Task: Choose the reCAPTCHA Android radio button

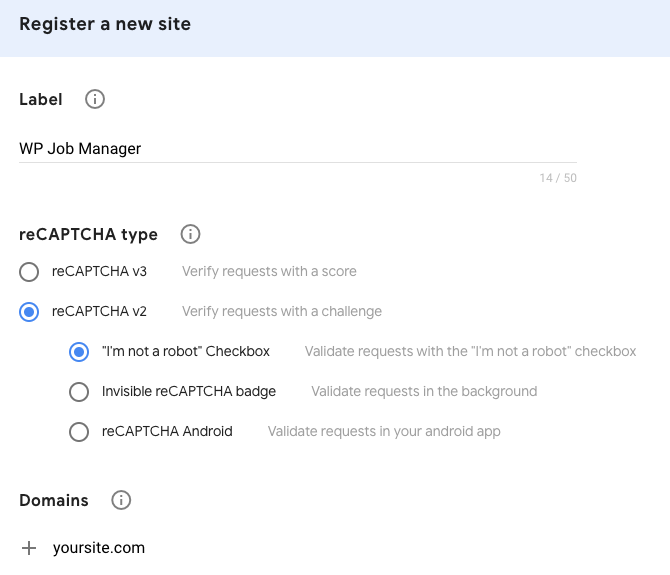Action: point(79,432)
